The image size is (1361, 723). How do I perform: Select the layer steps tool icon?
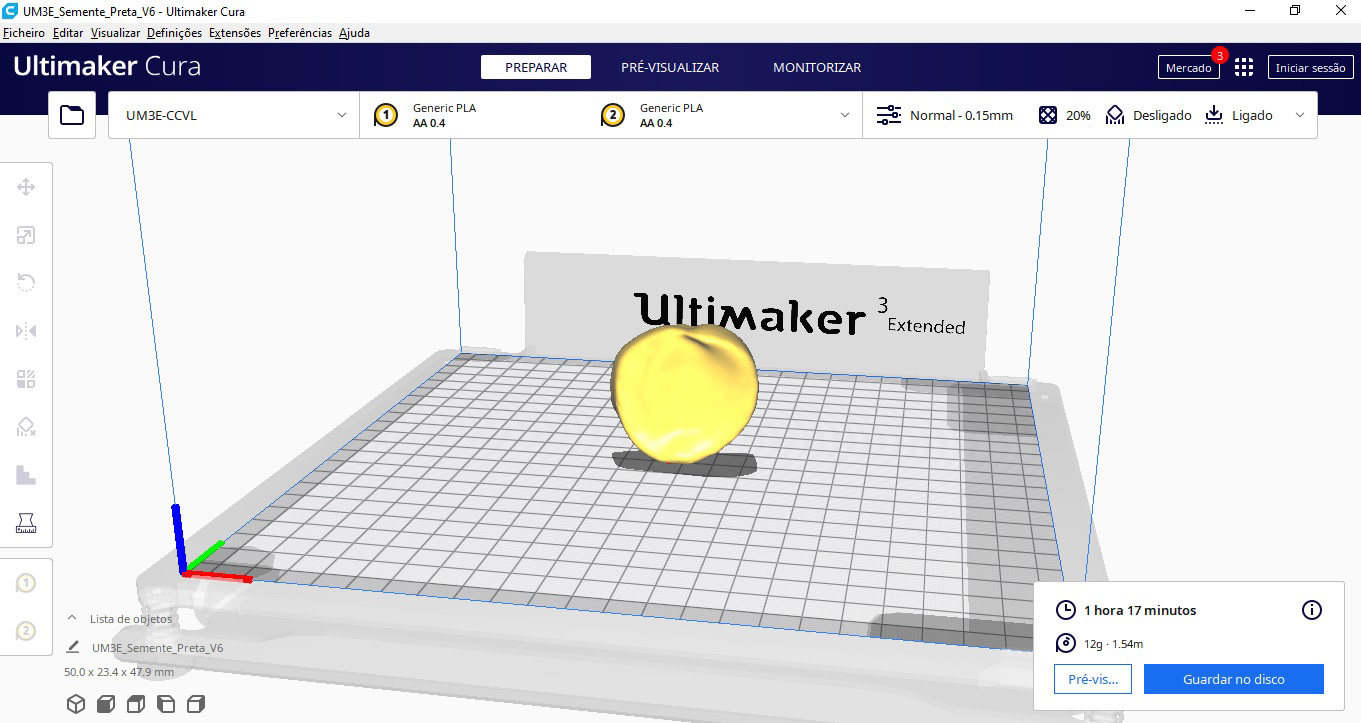tap(26, 475)
